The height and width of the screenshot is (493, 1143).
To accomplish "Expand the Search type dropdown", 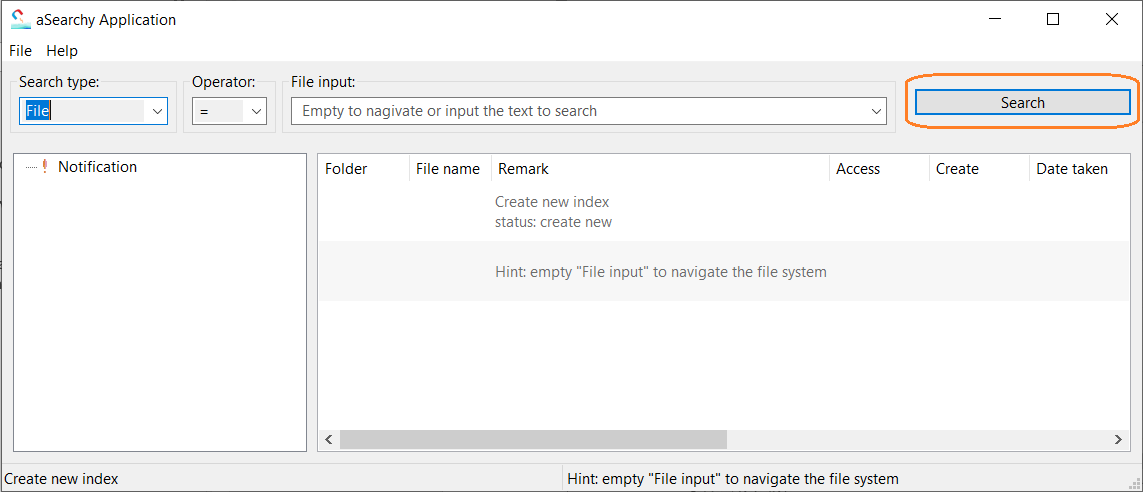I will (157, 112).
